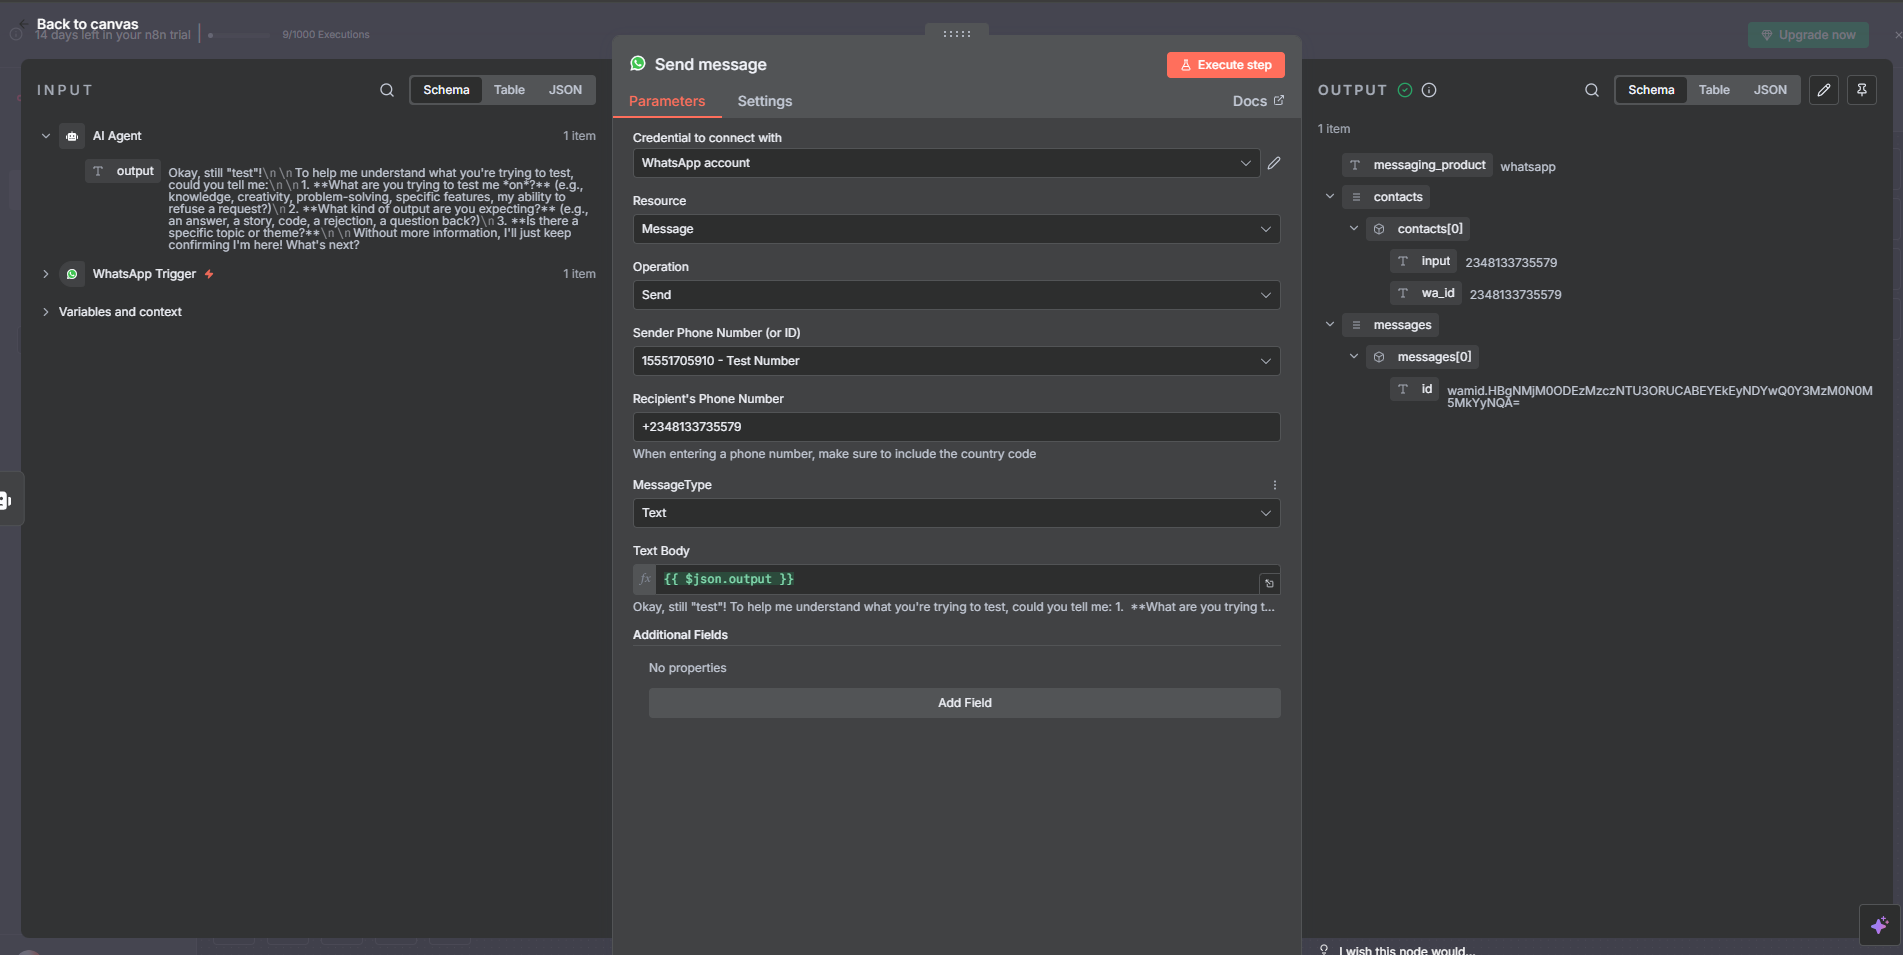Switch input view to Table

coord(509,90)
